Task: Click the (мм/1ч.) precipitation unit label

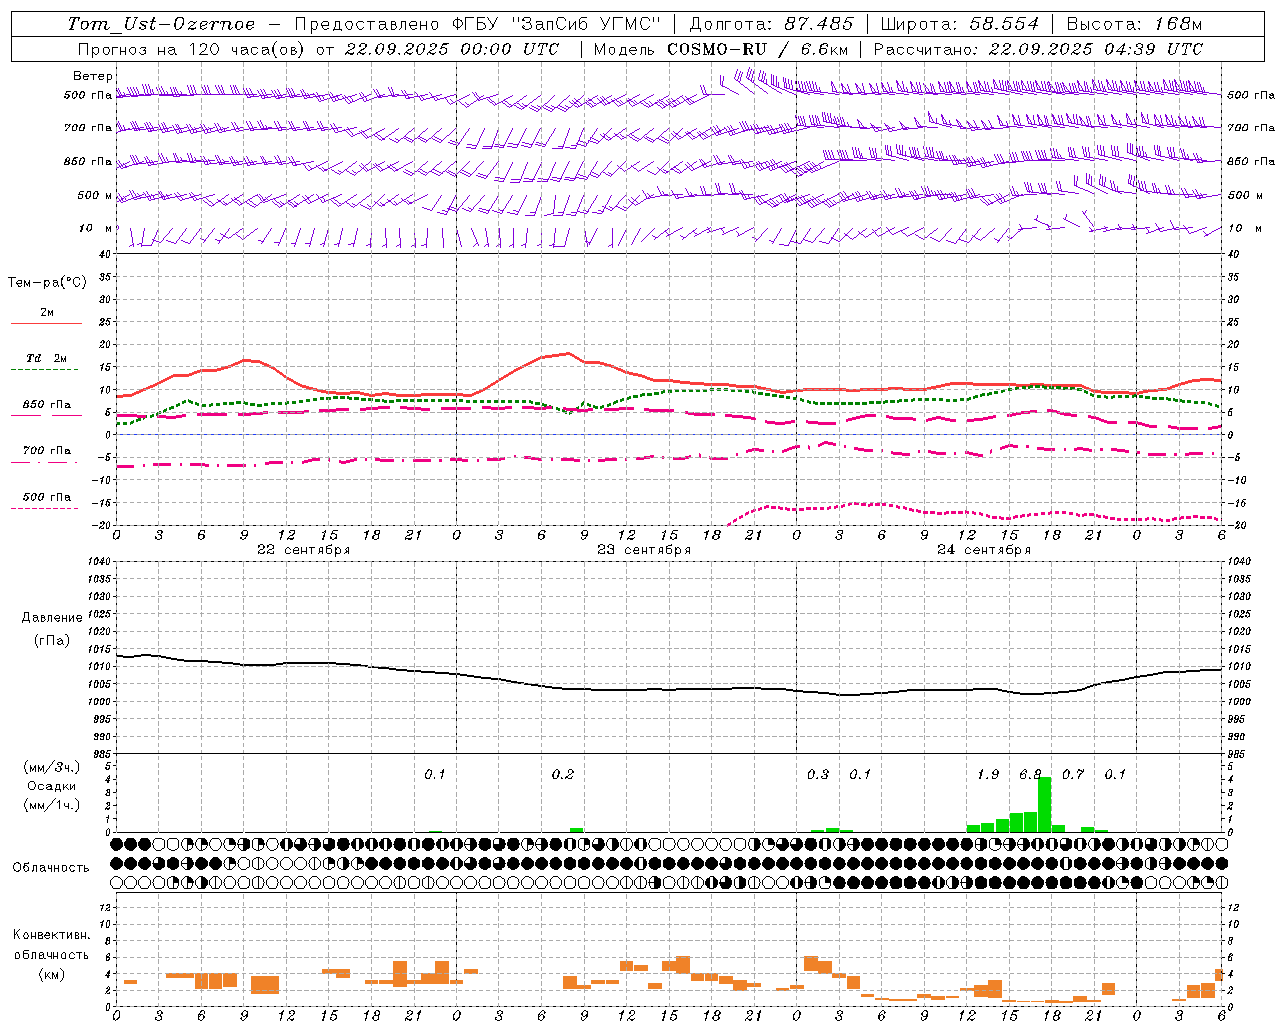Action: click(x=52, y=805)
